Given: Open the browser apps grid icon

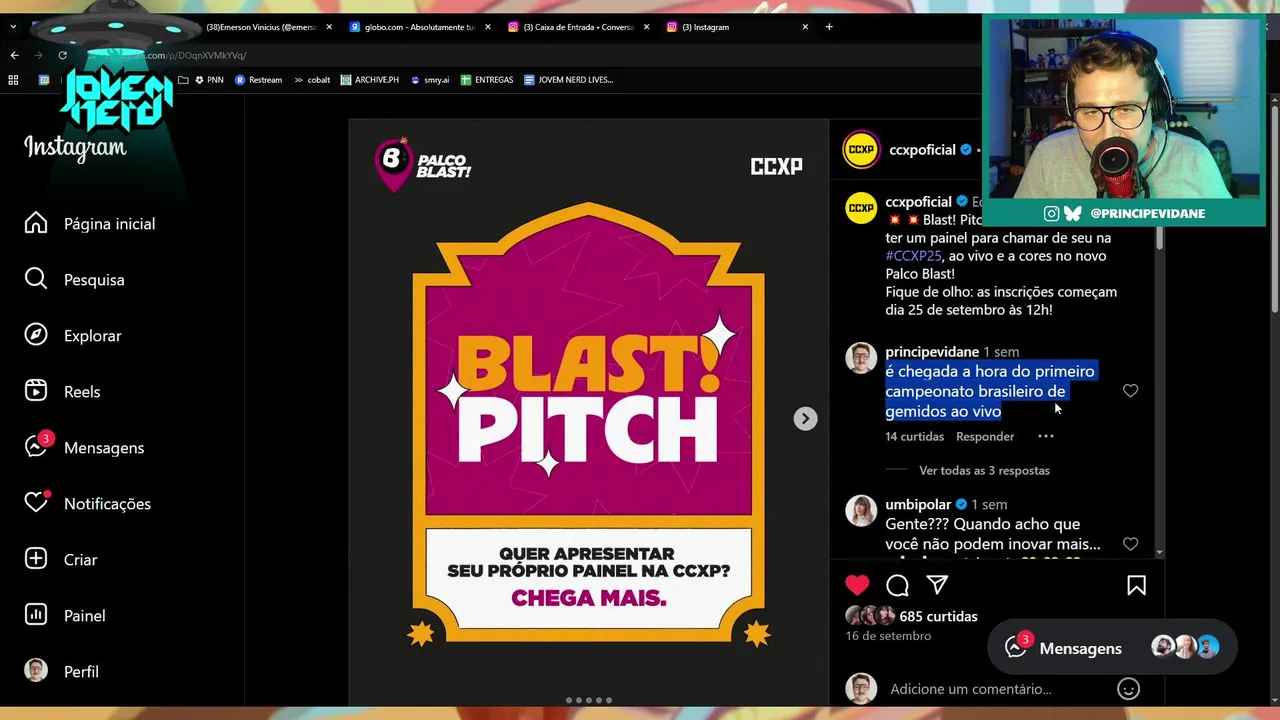Looking at the screenshot, I should point(13,80).
